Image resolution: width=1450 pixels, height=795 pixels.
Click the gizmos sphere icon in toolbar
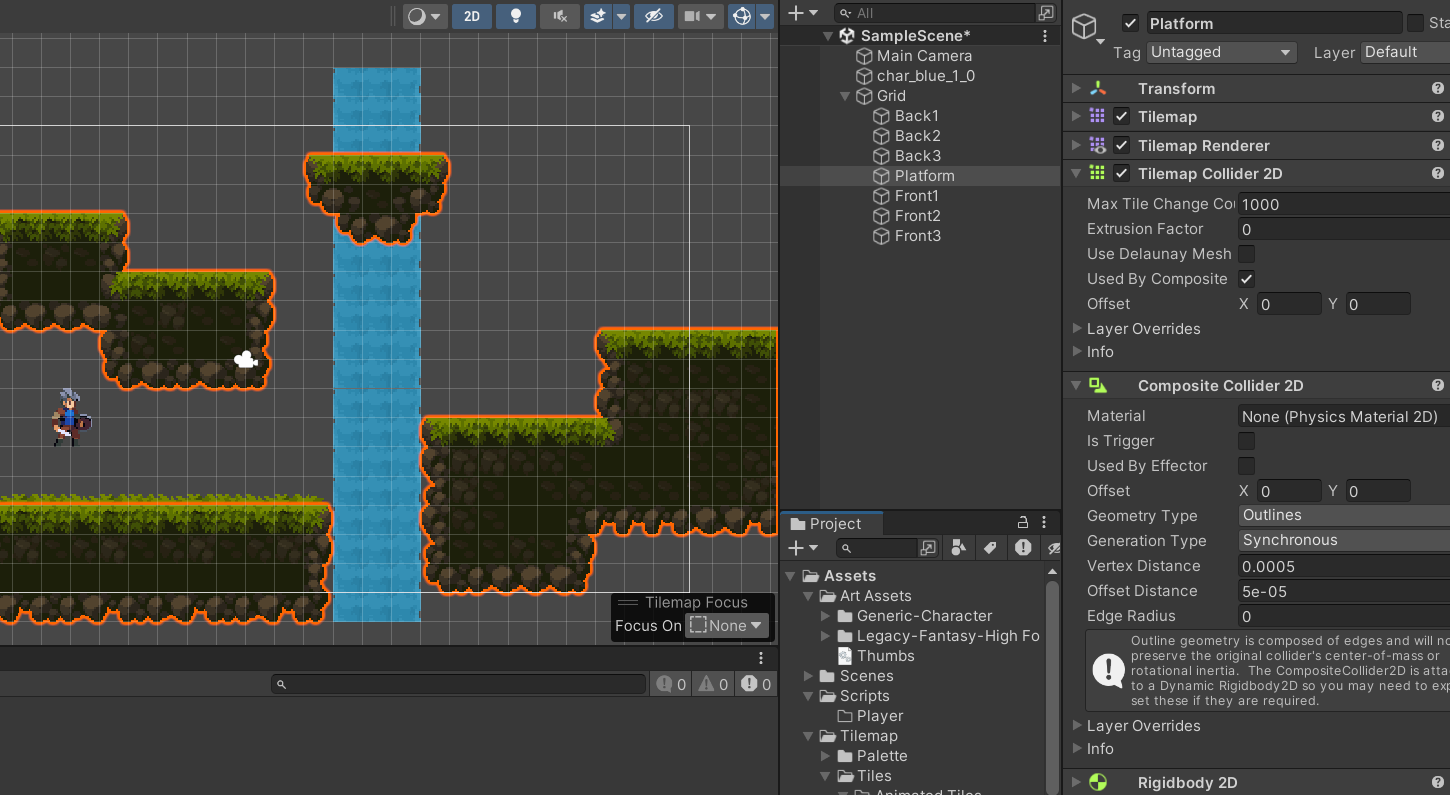coord(742,16)
